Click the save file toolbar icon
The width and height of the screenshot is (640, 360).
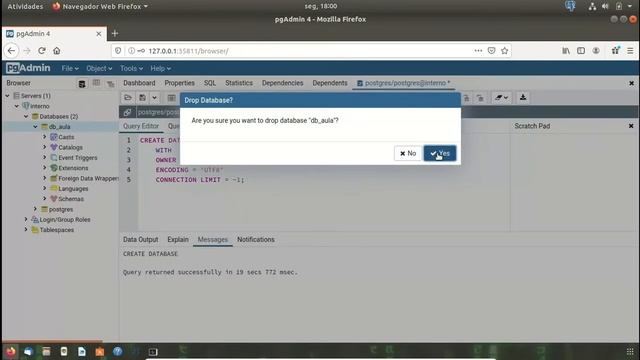(142, 98)
